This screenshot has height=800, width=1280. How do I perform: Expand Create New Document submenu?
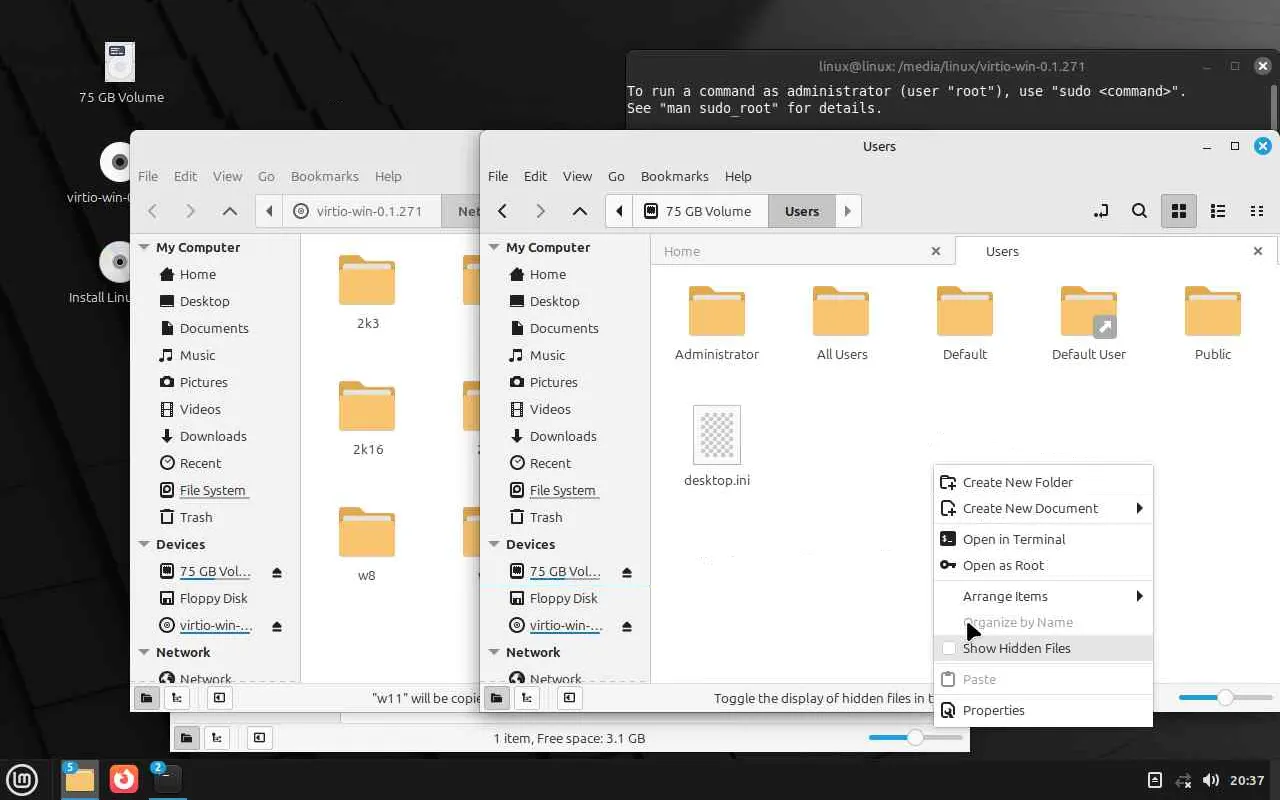(x=1043, y=508)
